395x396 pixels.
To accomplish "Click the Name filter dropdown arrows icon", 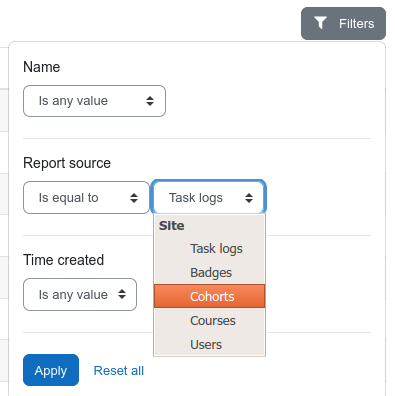I will (x=150, y=101).
